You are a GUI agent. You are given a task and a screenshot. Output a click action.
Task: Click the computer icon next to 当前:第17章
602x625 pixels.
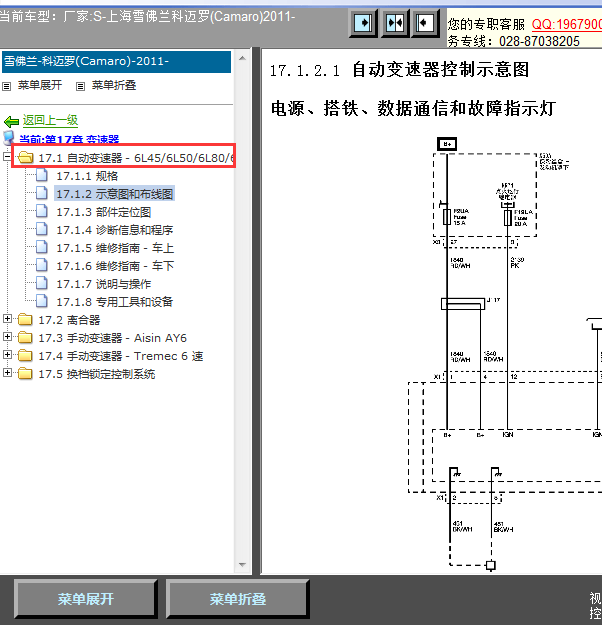[9, 138]
